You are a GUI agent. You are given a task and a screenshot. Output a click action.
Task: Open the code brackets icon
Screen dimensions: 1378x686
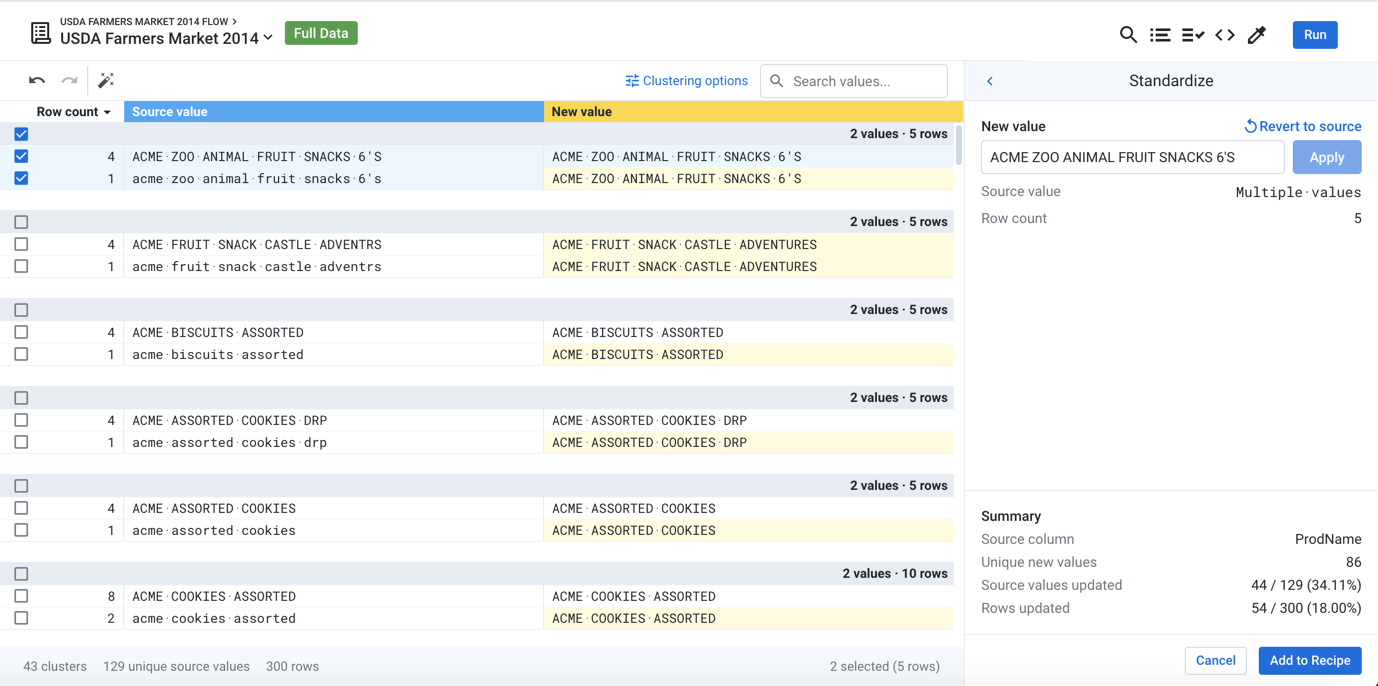pos(1225,35)
